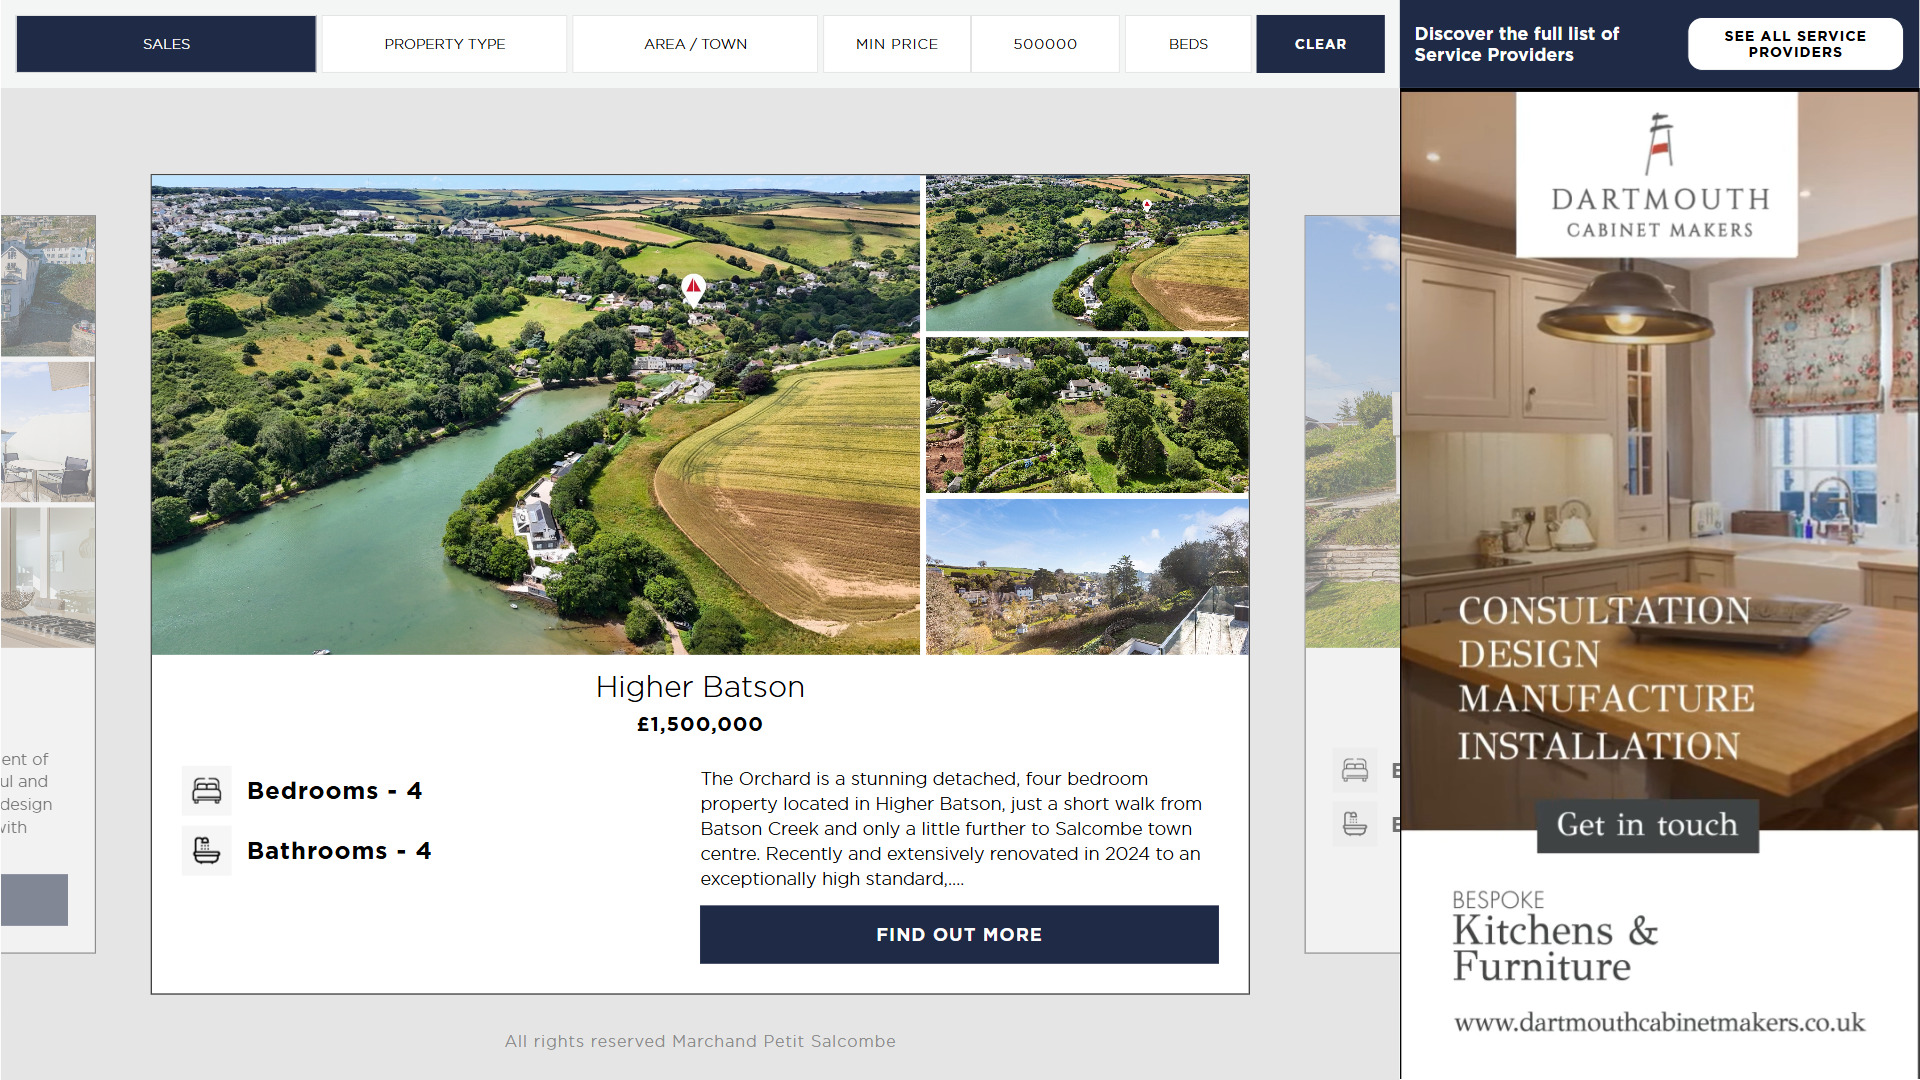Viewport: 1920px width, 1080px height.
Task: Click the bathtub icon on the next property card
Action: pyautogui.click(x=1355, y=824)
